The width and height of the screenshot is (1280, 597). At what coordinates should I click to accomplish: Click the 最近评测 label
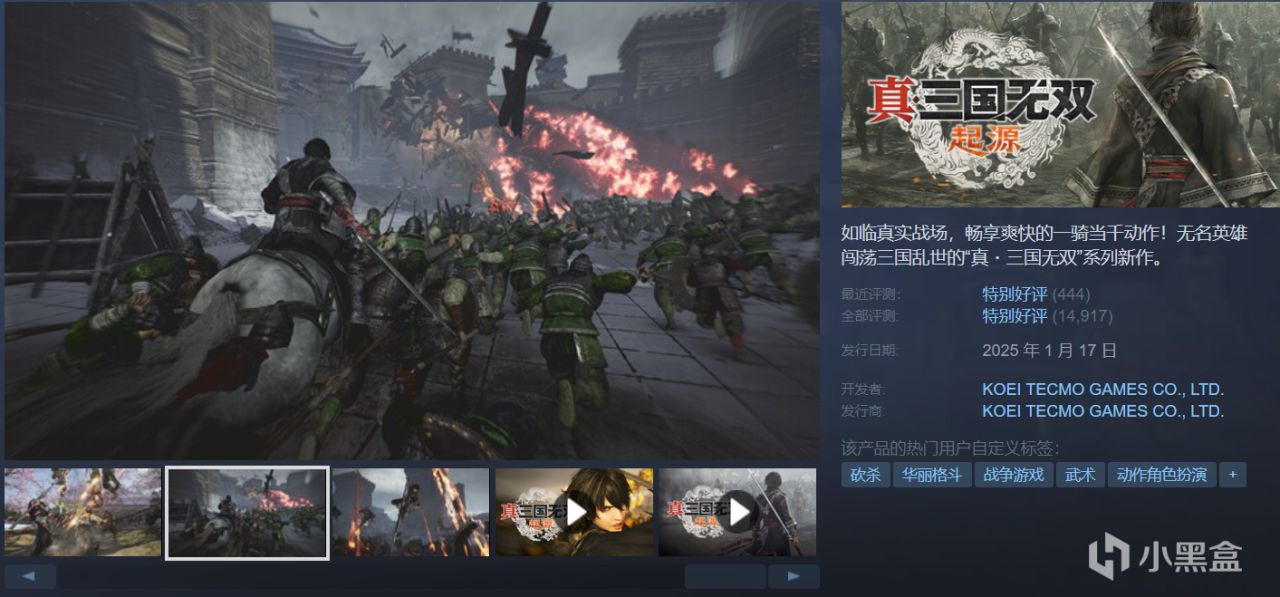(x=870, y=295)
